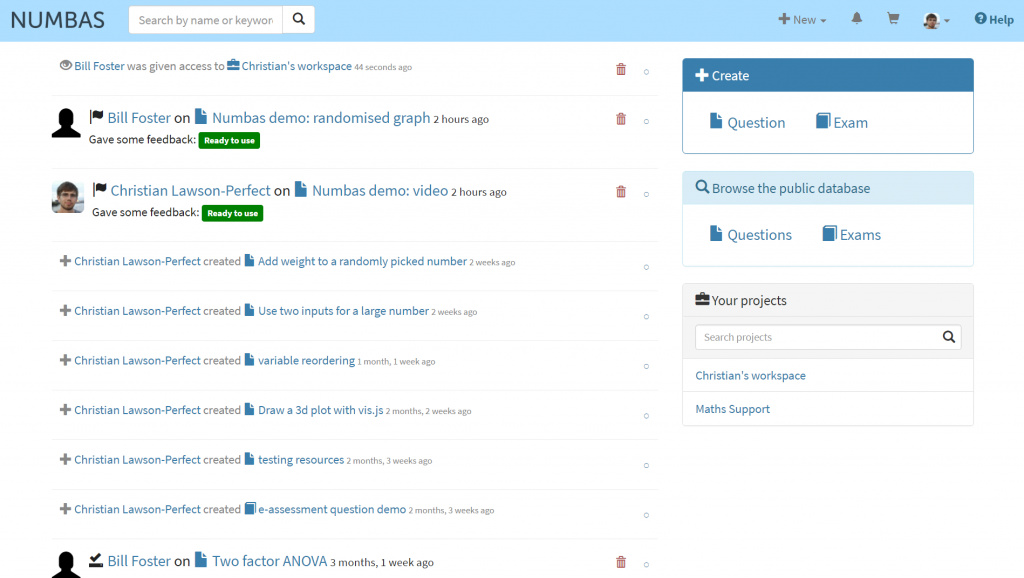Open the New dropdown menu
This screenshot has width=1024, height=578.
803,20
